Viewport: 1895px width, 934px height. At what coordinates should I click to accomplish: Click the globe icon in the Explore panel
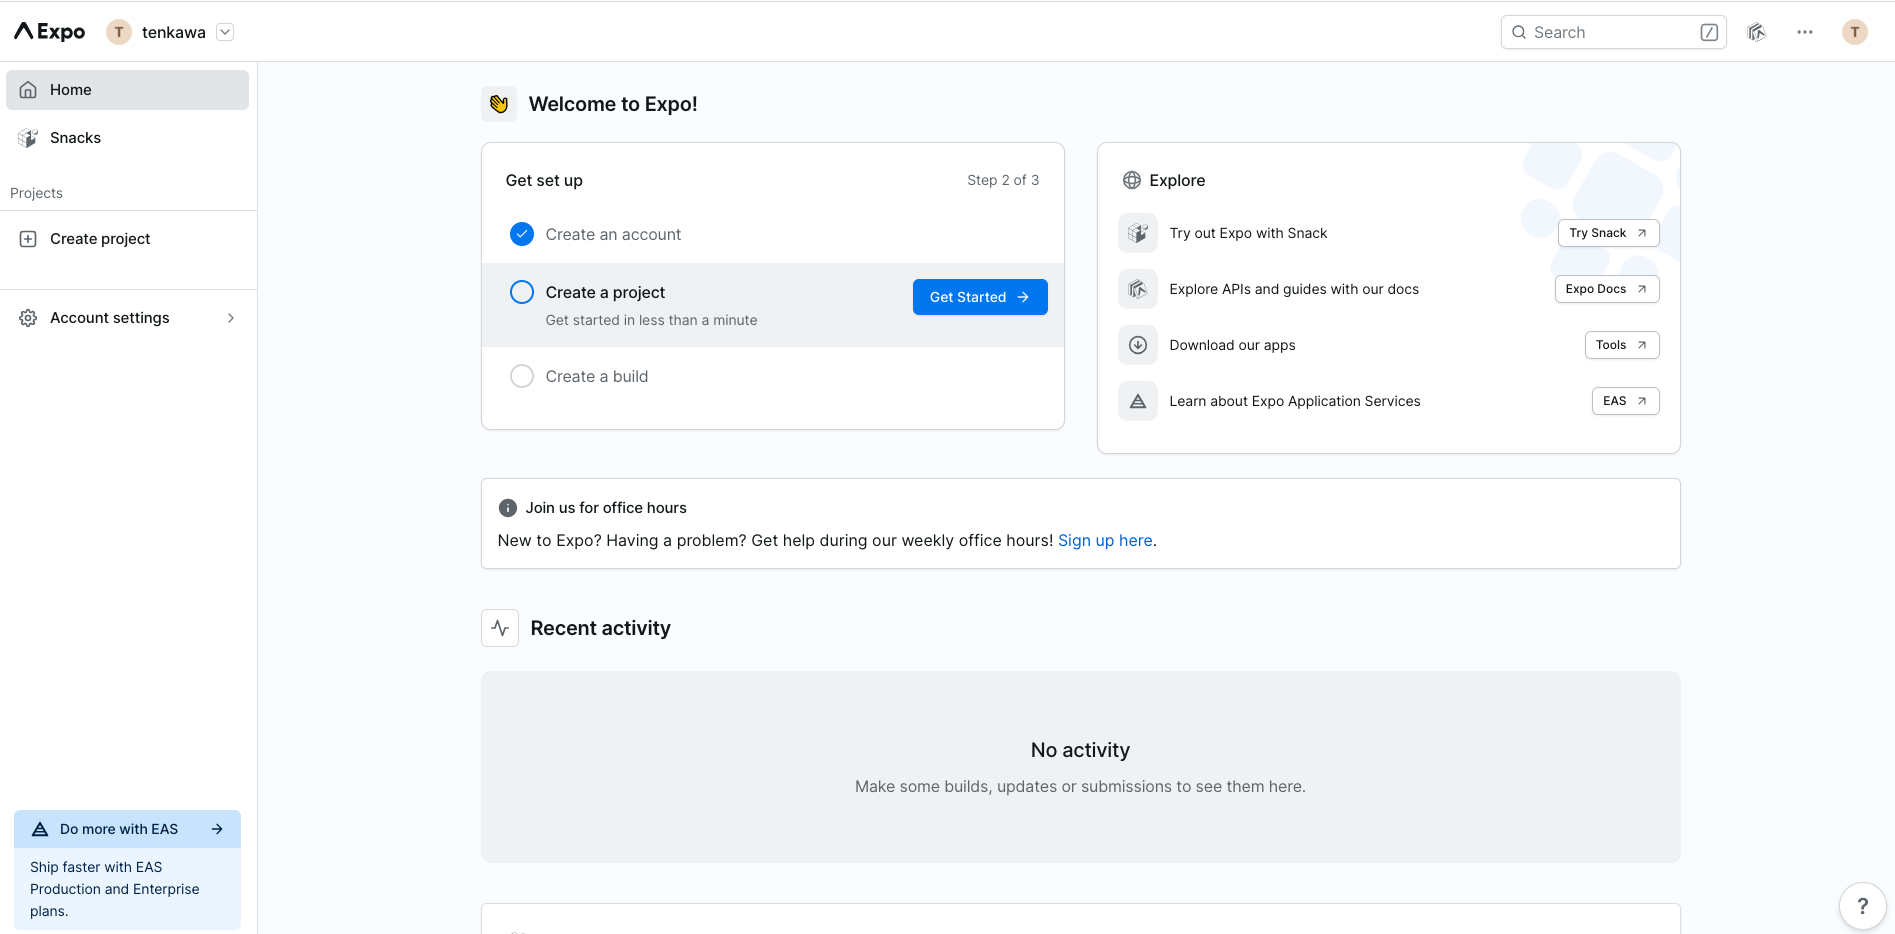[1131, 180]
